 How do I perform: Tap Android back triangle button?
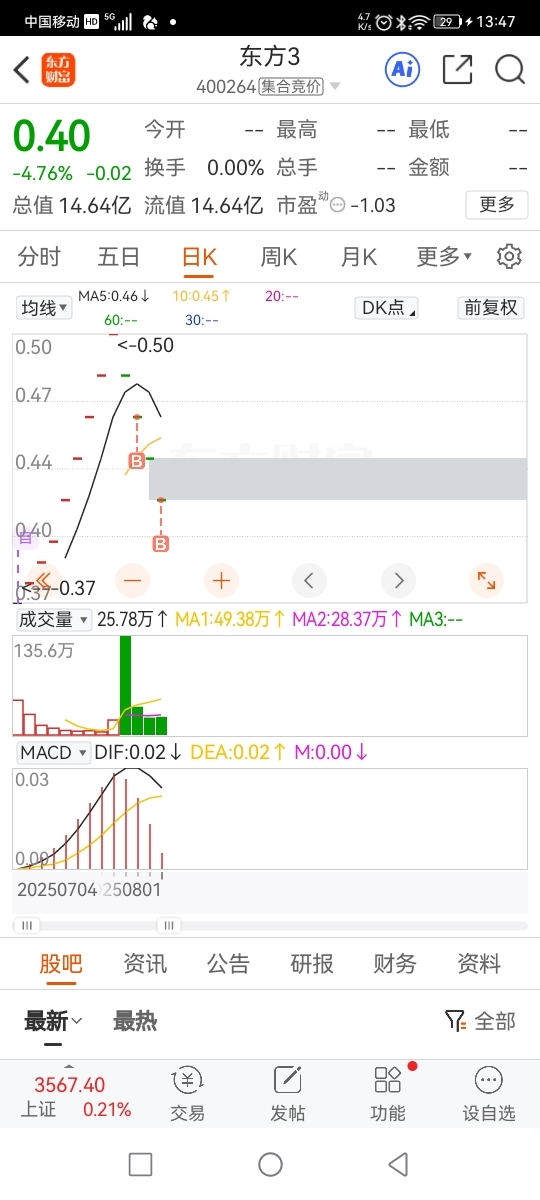pos(398,1164)
